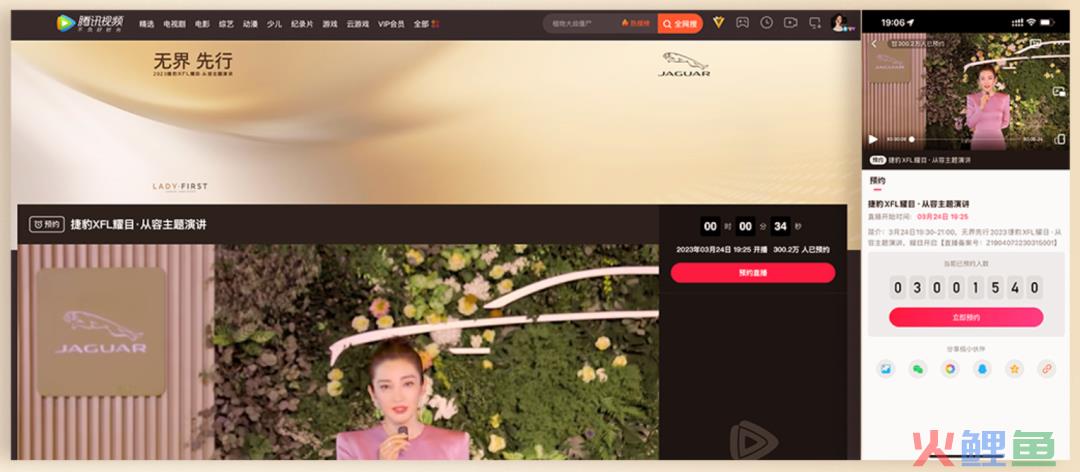Screen dimensions: 1080x472
Task: Switch to the 少儿 category
Action: (274, 23)
